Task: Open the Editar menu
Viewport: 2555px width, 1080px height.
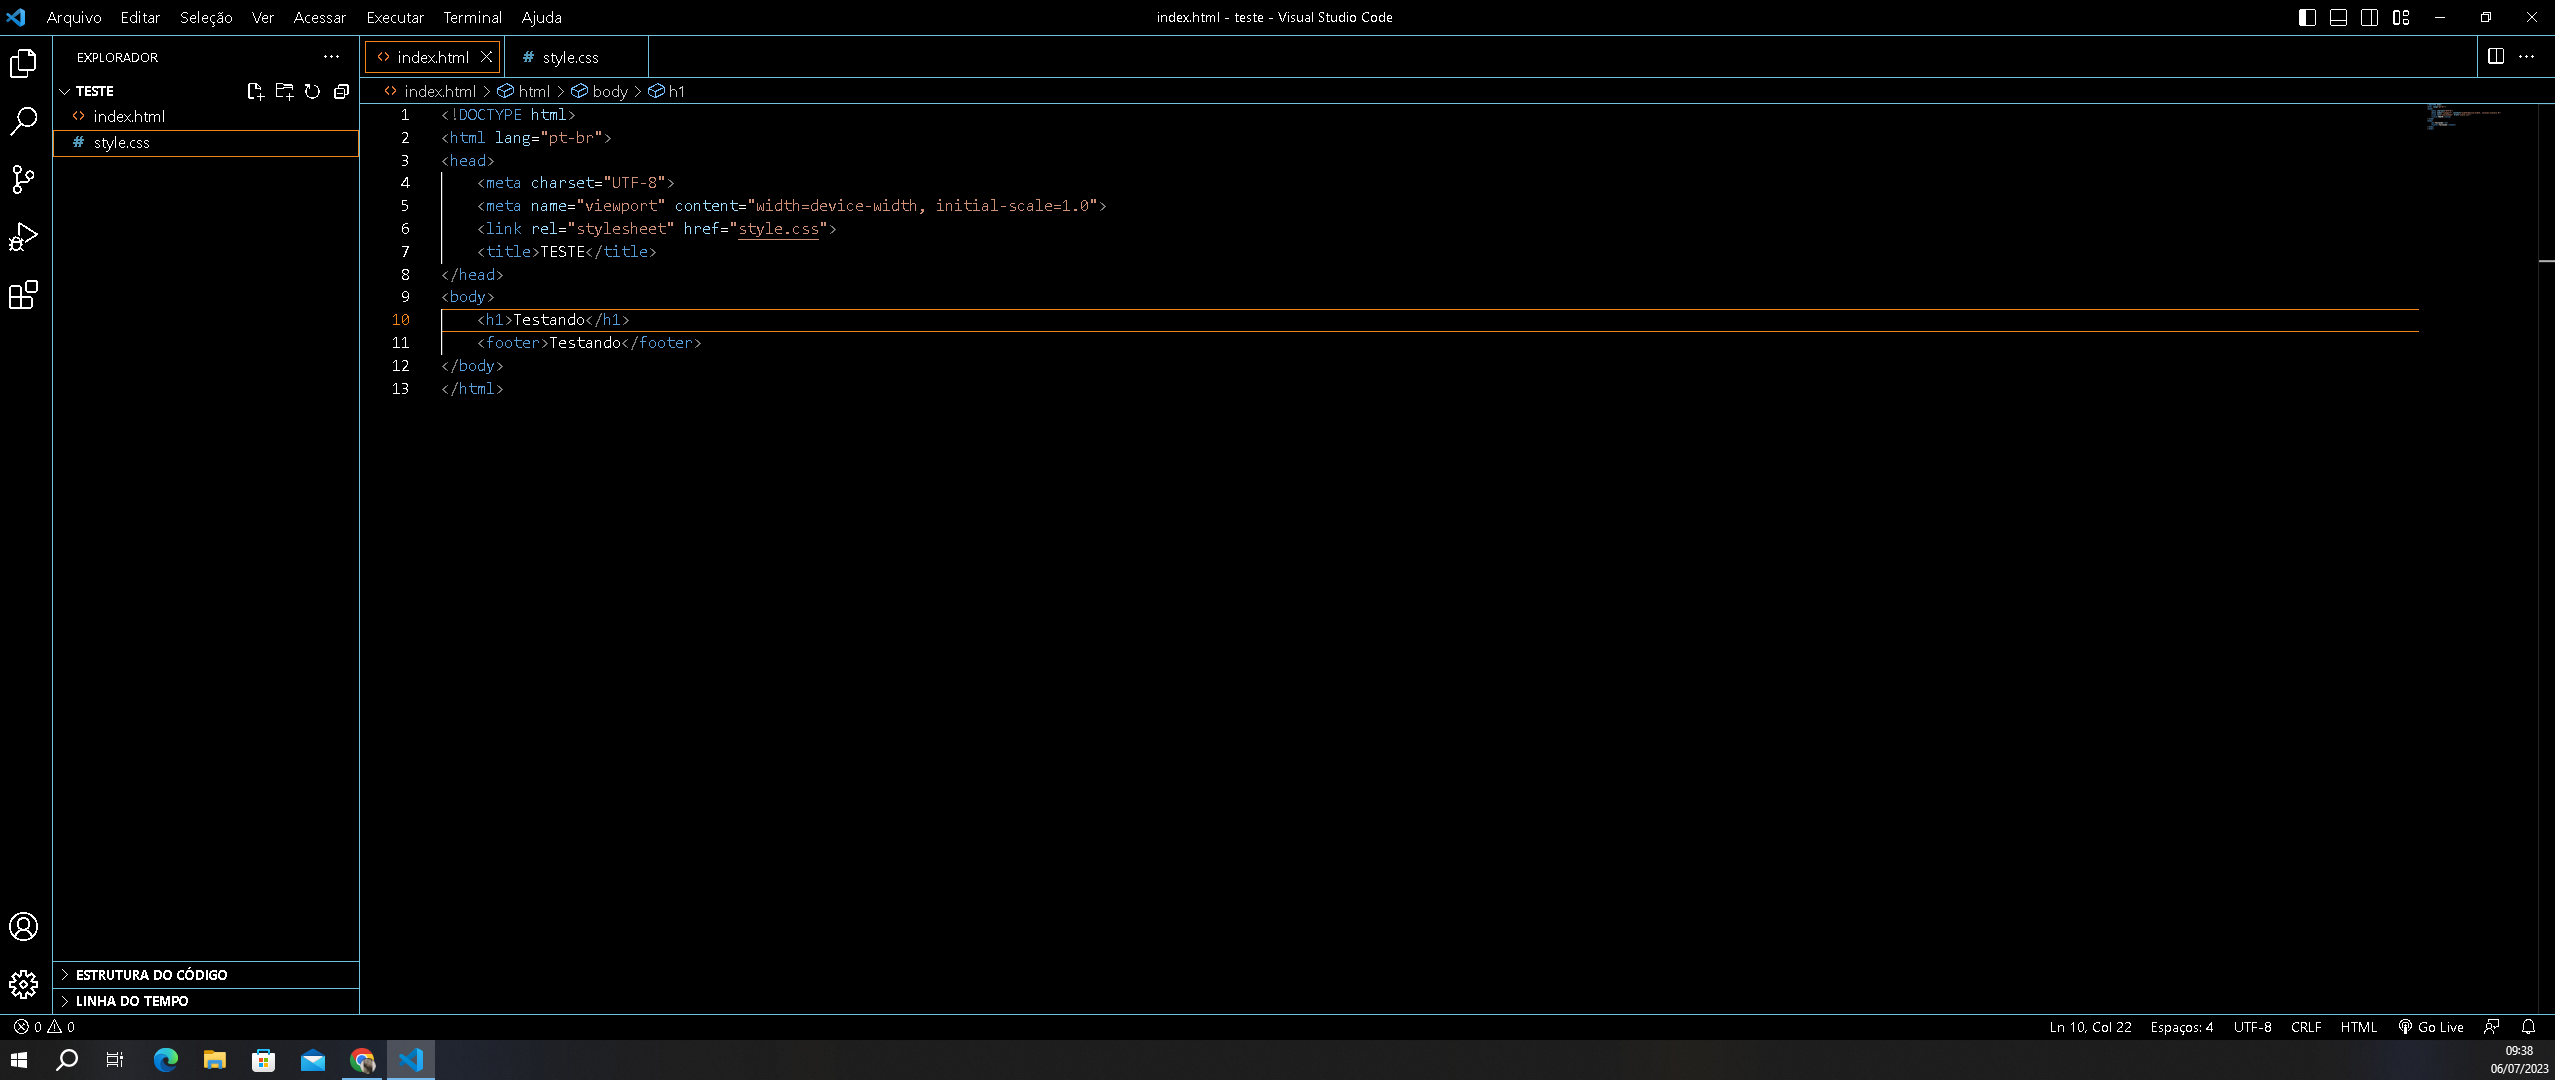Action: [140, 17]
